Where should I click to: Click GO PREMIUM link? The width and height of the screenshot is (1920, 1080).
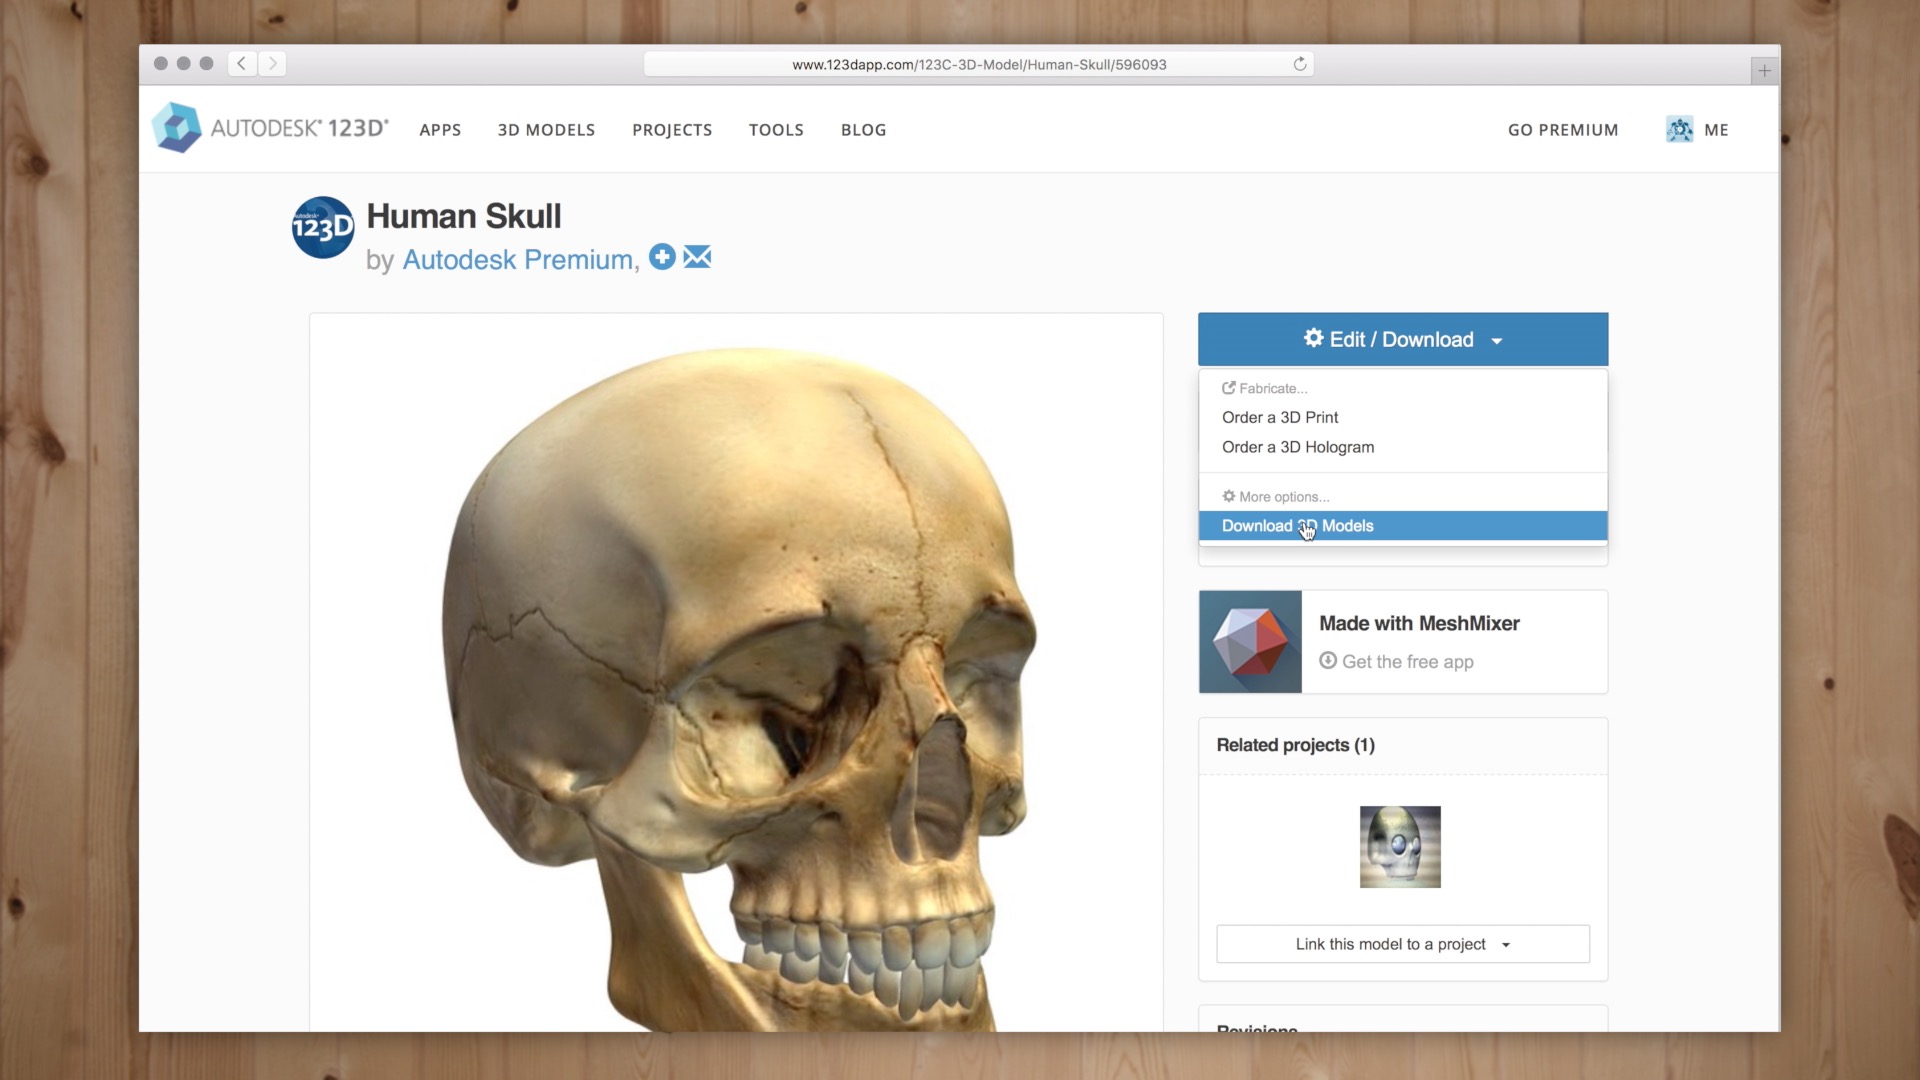pos(1563,130)
